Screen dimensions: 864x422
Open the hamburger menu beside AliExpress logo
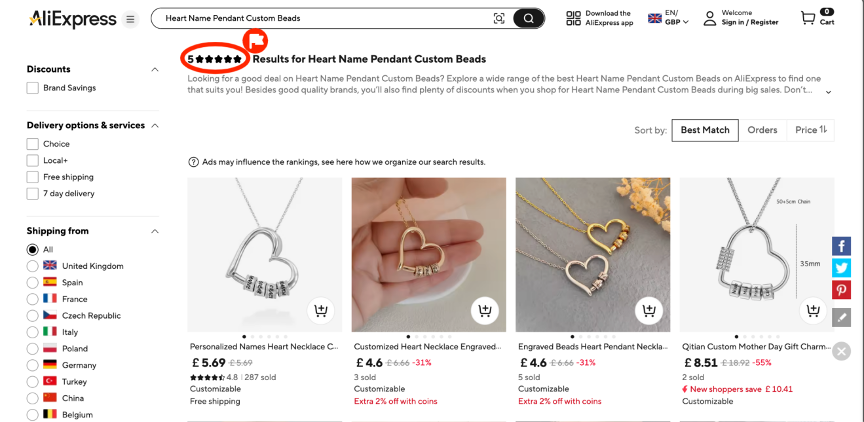pyautogui.click(x=130, y=19)
